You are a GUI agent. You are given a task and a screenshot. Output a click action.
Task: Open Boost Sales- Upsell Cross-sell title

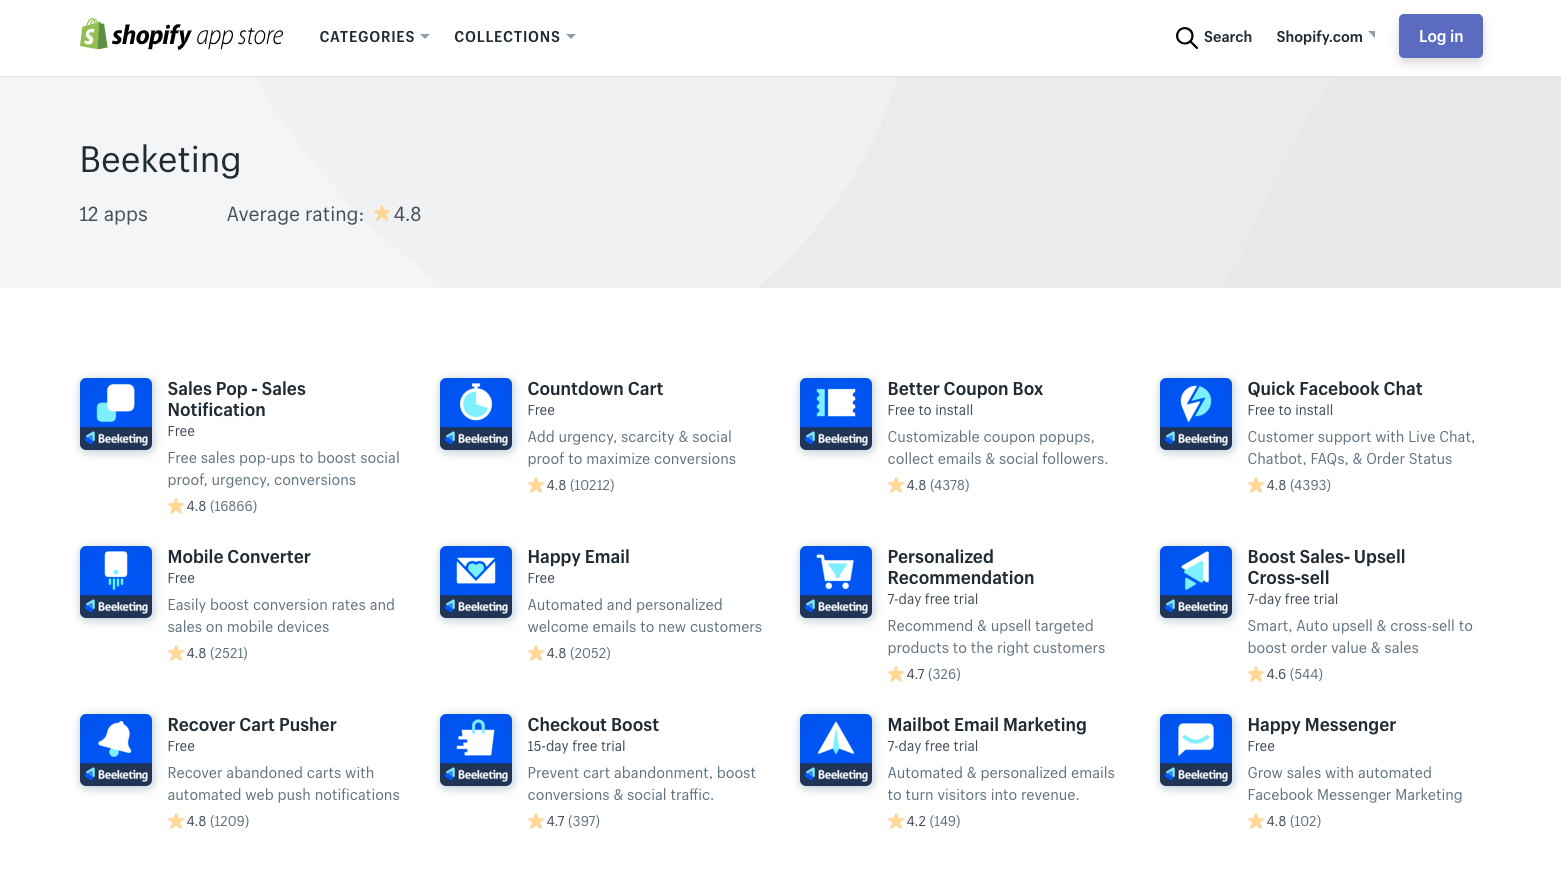[x=1326, y=567]
